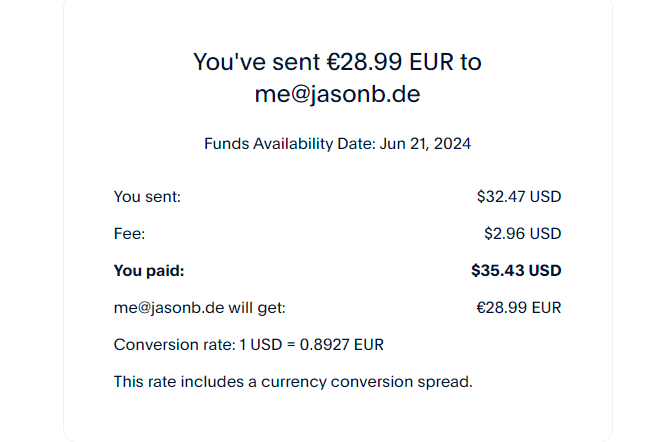Click the currency conversion spread note
Image resolution: width=664 pixels, height=442 pixels.
[x=293, y=382]
